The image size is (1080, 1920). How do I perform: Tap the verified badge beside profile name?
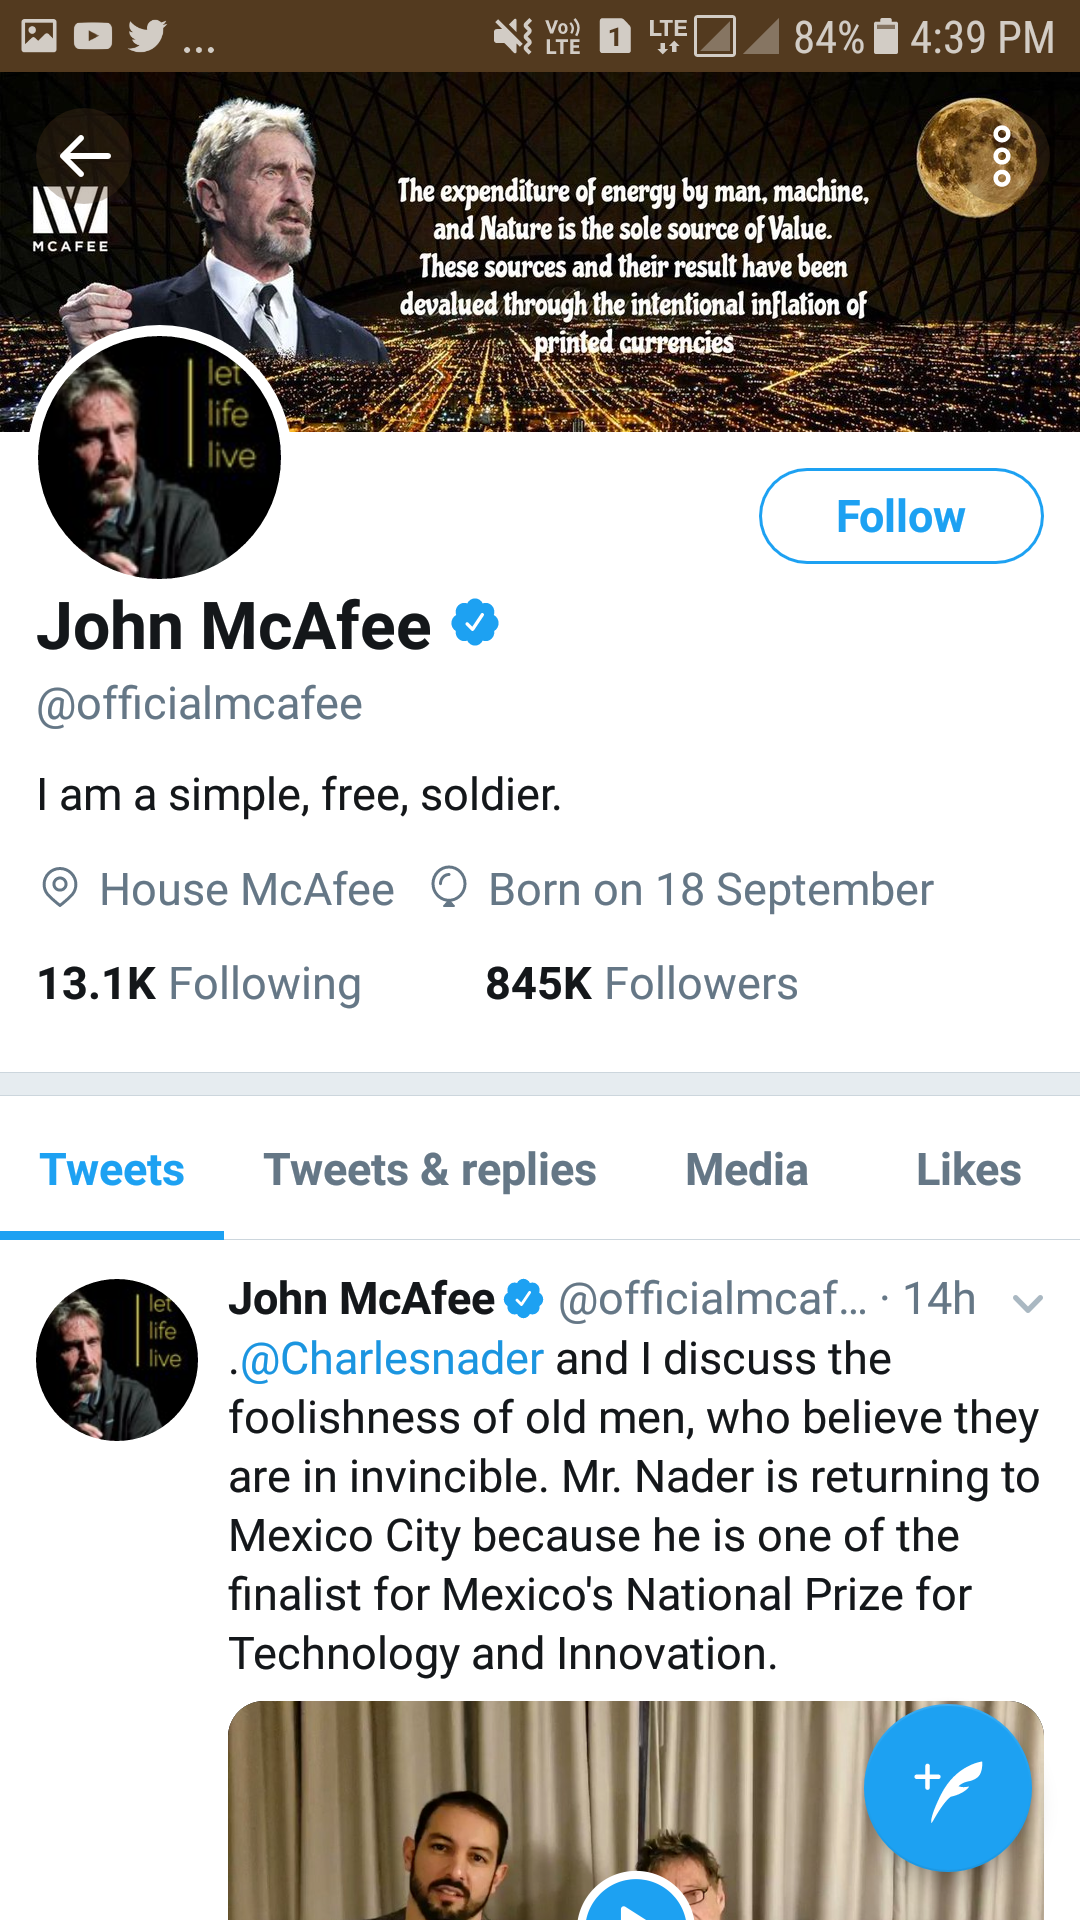[475, 623]
